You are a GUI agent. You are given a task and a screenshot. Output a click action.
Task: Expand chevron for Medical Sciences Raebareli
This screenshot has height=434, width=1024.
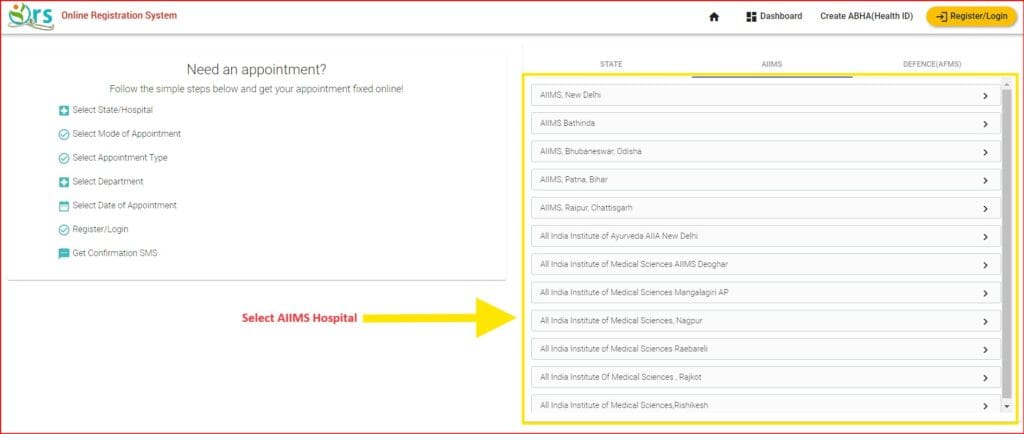click(x=985, y=350)
